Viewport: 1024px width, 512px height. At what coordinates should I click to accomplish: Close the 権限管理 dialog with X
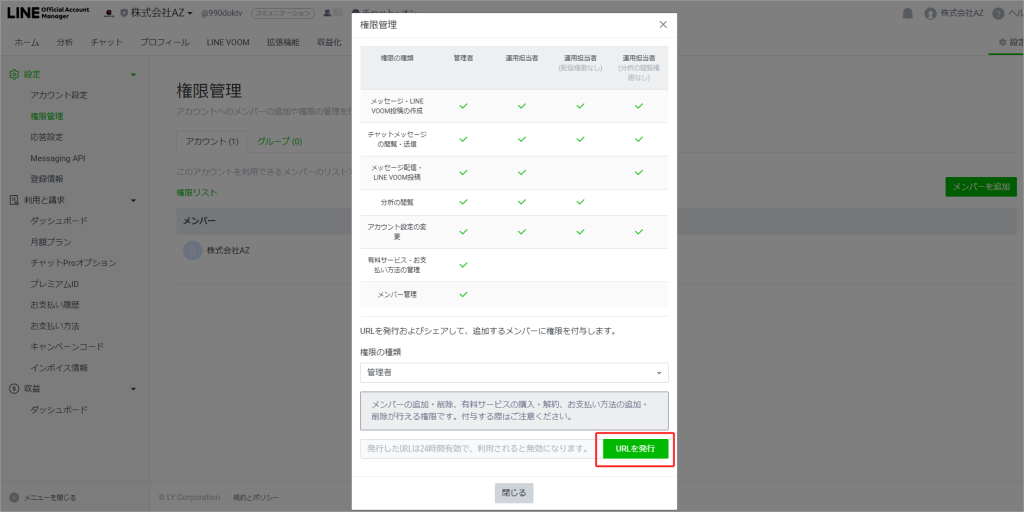663,24
